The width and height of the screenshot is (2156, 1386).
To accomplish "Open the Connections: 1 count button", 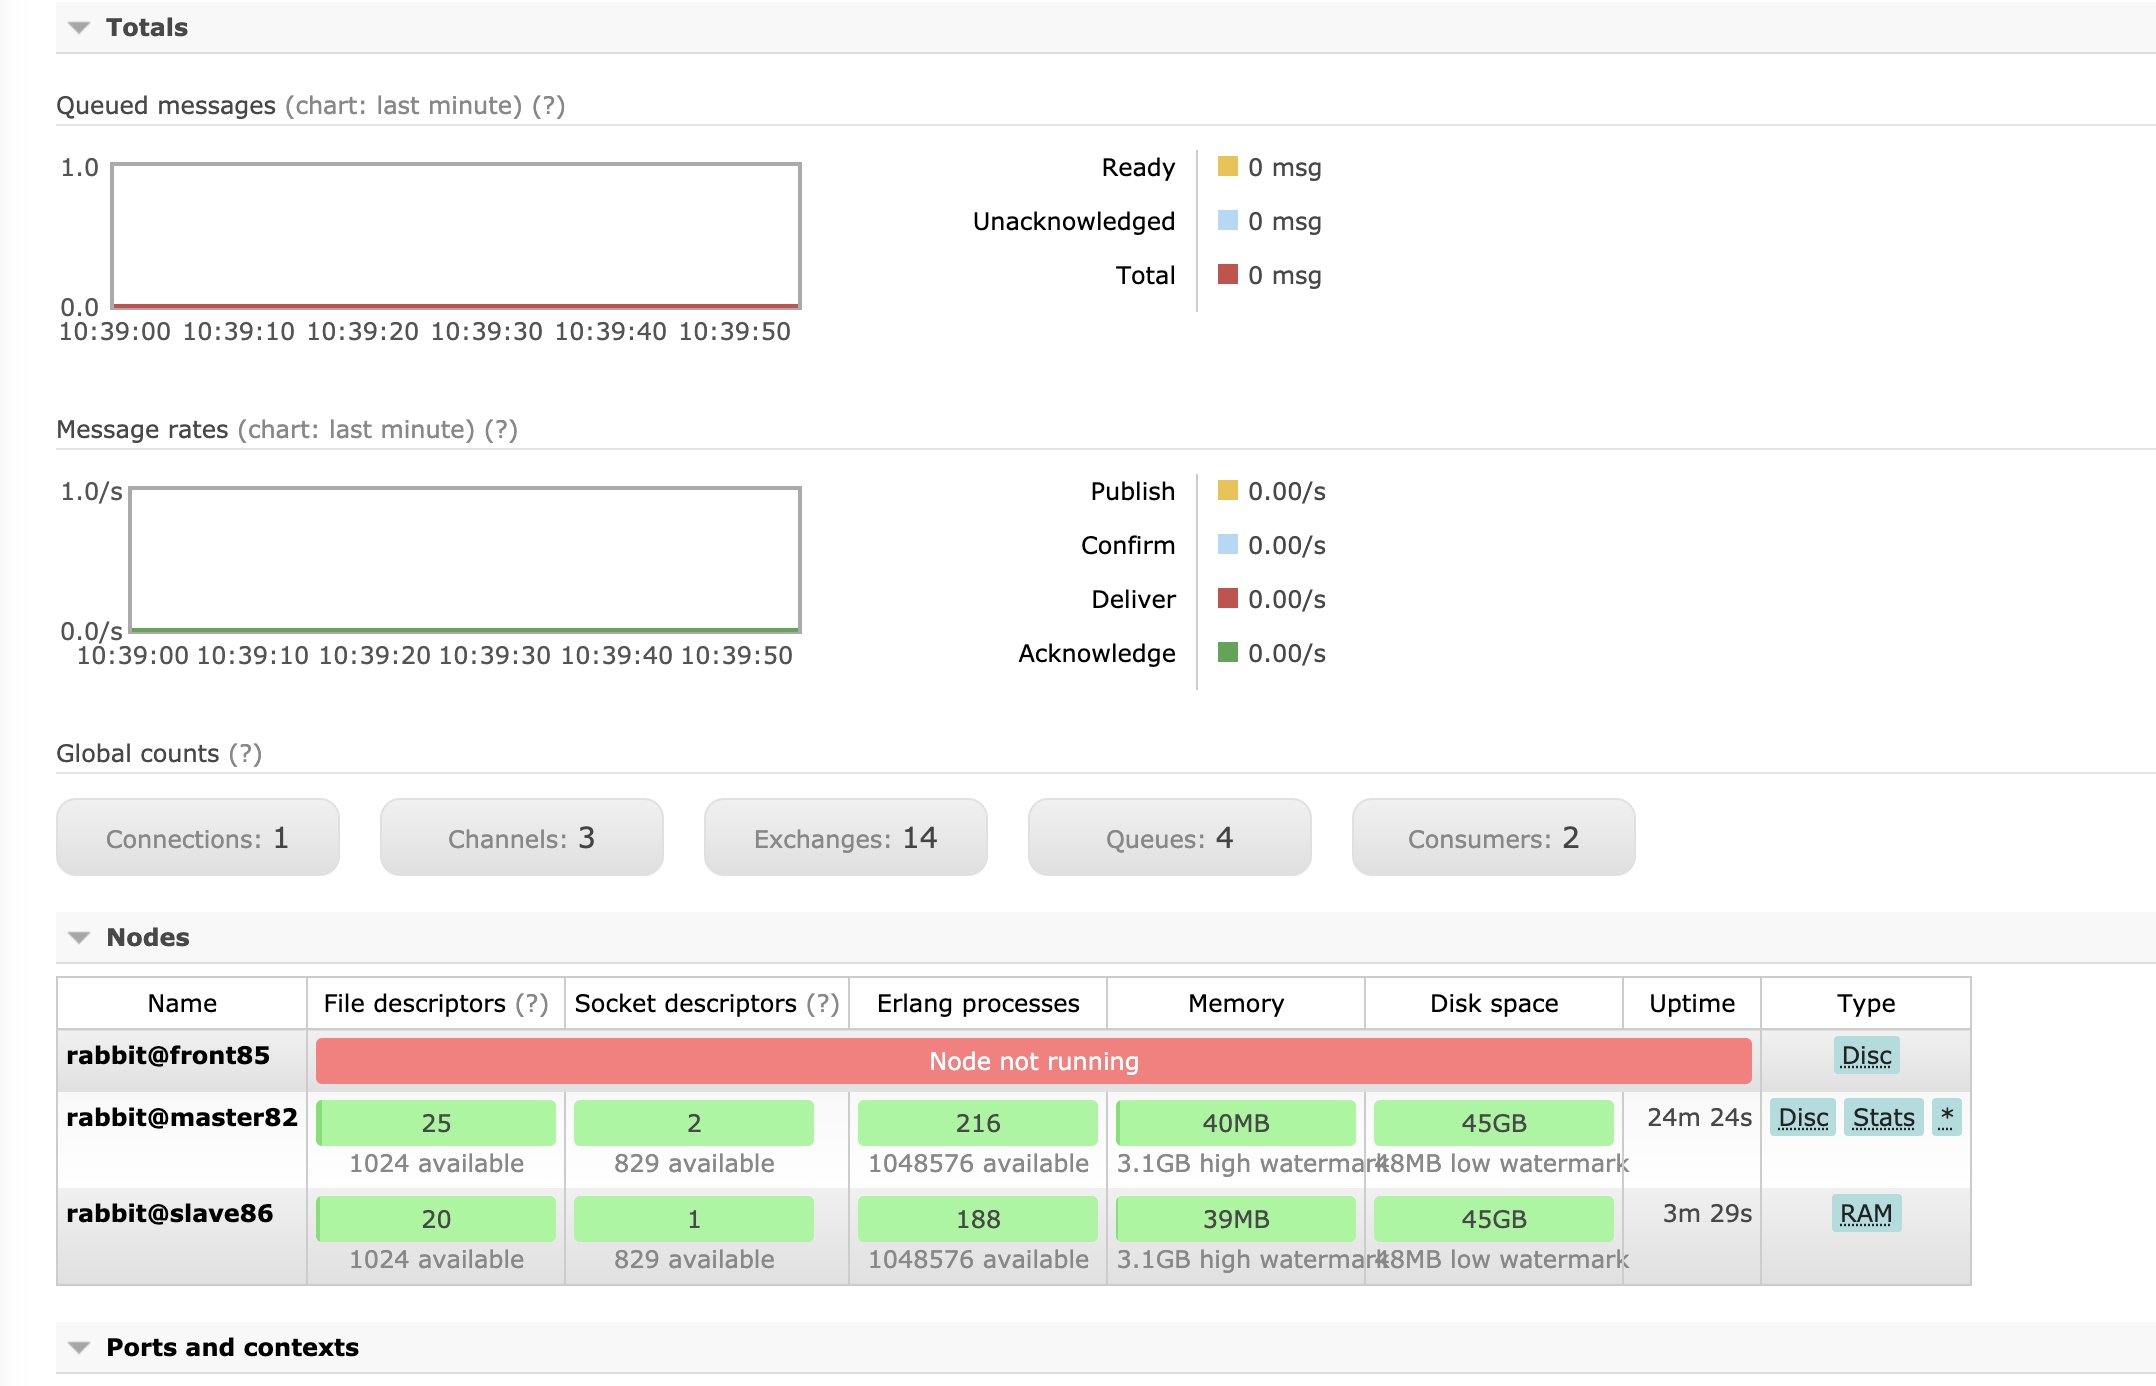I will click(x=198, y=838).
